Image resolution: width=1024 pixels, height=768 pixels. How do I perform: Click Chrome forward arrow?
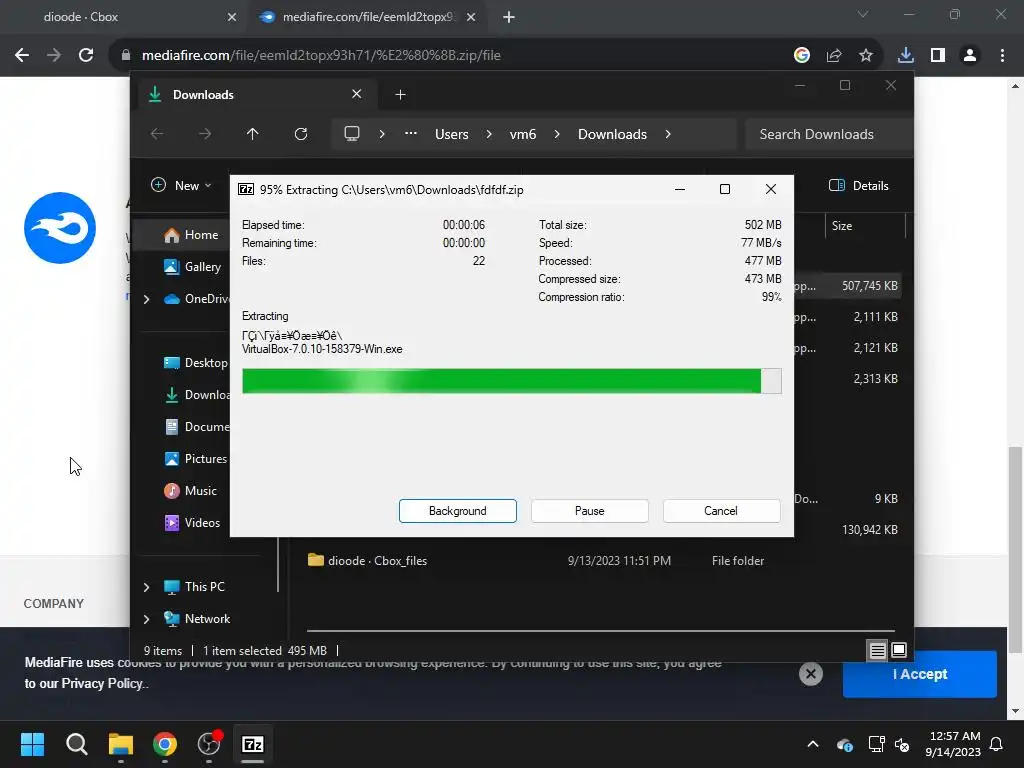(54, 56)
